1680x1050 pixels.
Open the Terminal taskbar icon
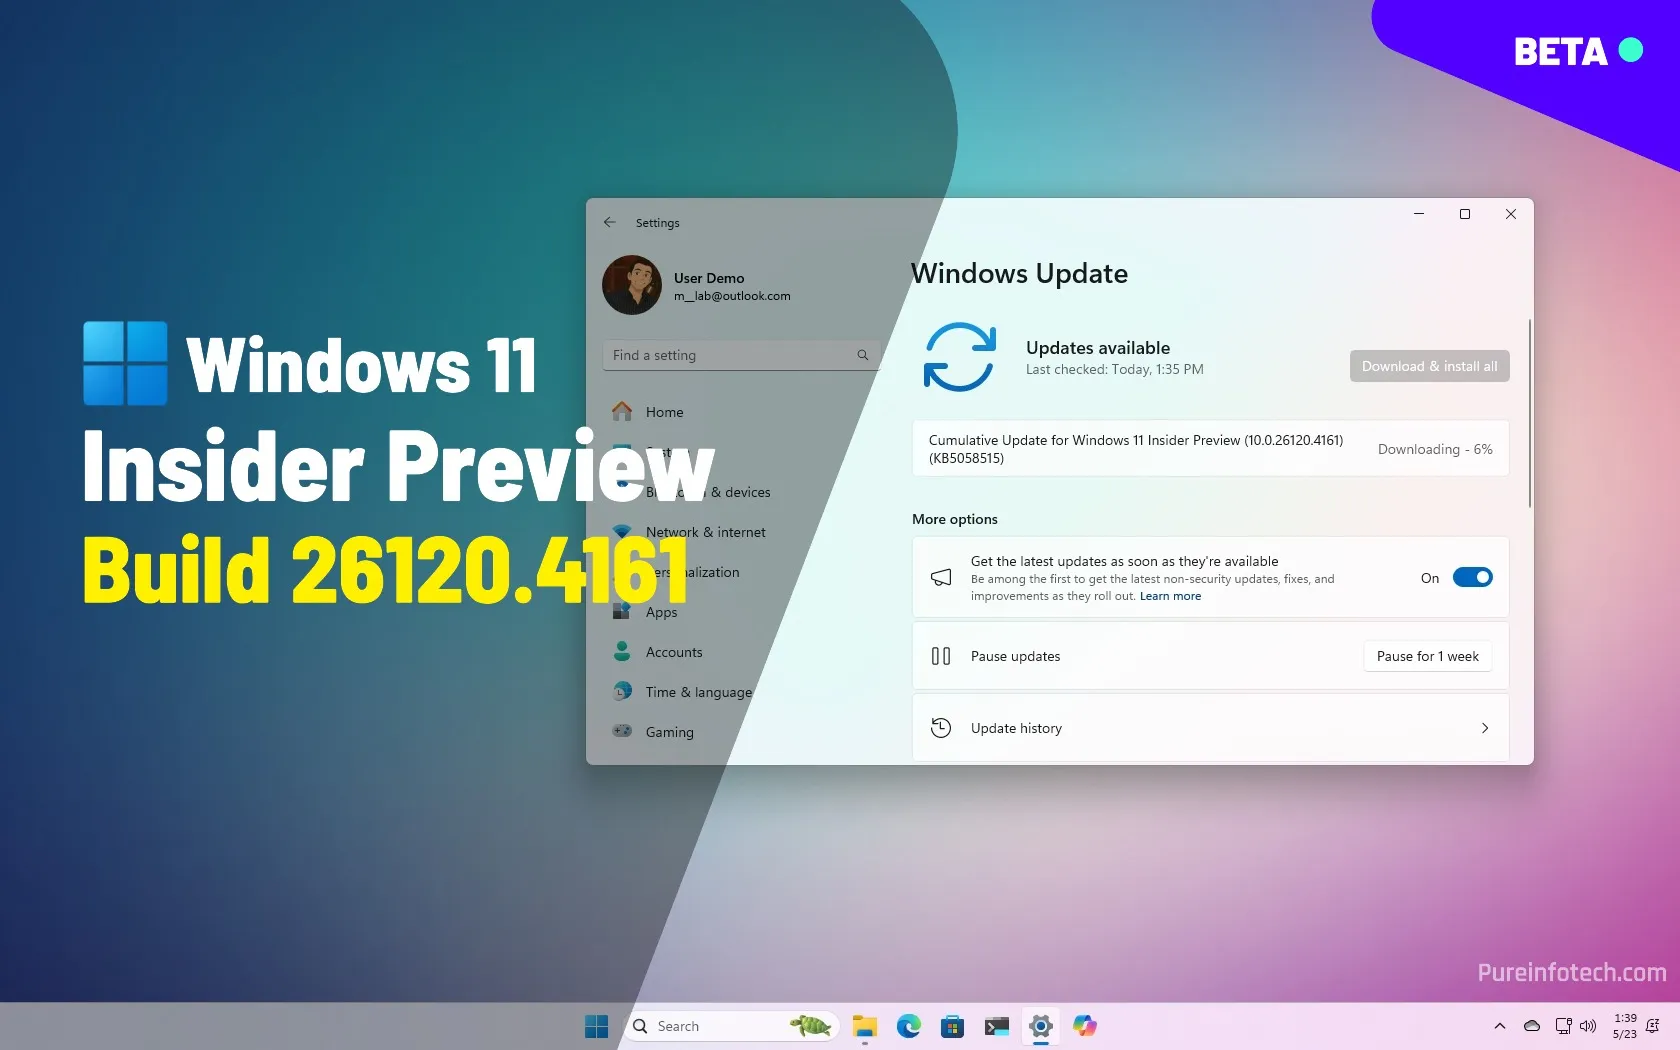click(996, 1026)
